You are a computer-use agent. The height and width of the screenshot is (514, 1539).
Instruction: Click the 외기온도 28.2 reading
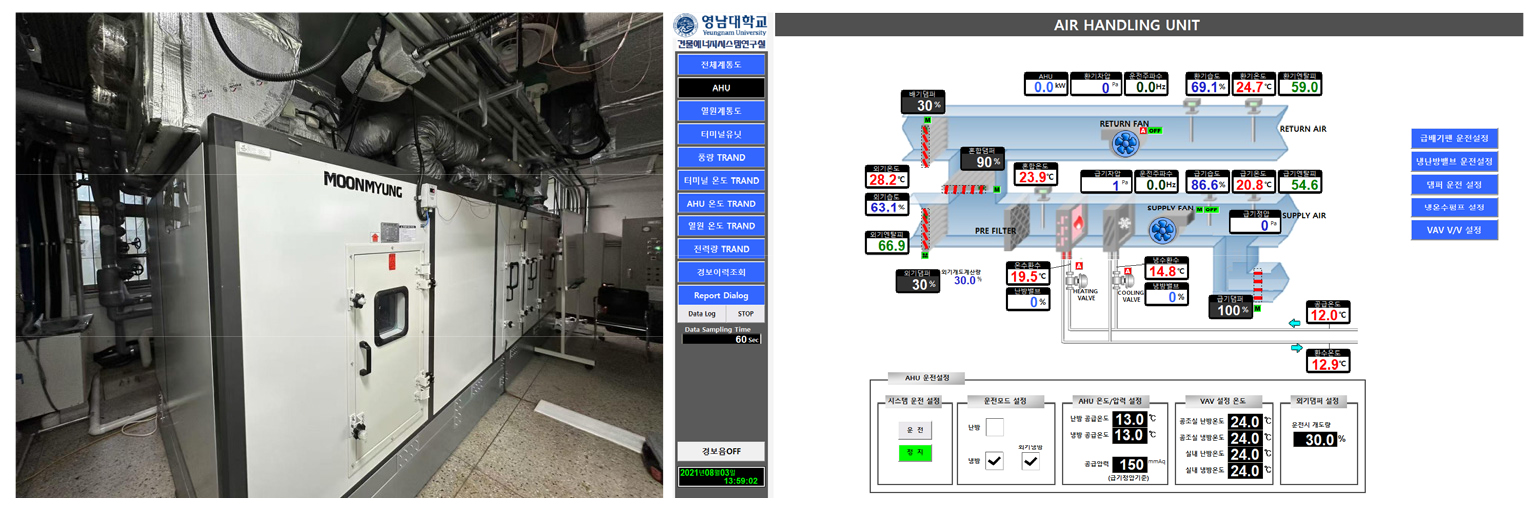887,180
